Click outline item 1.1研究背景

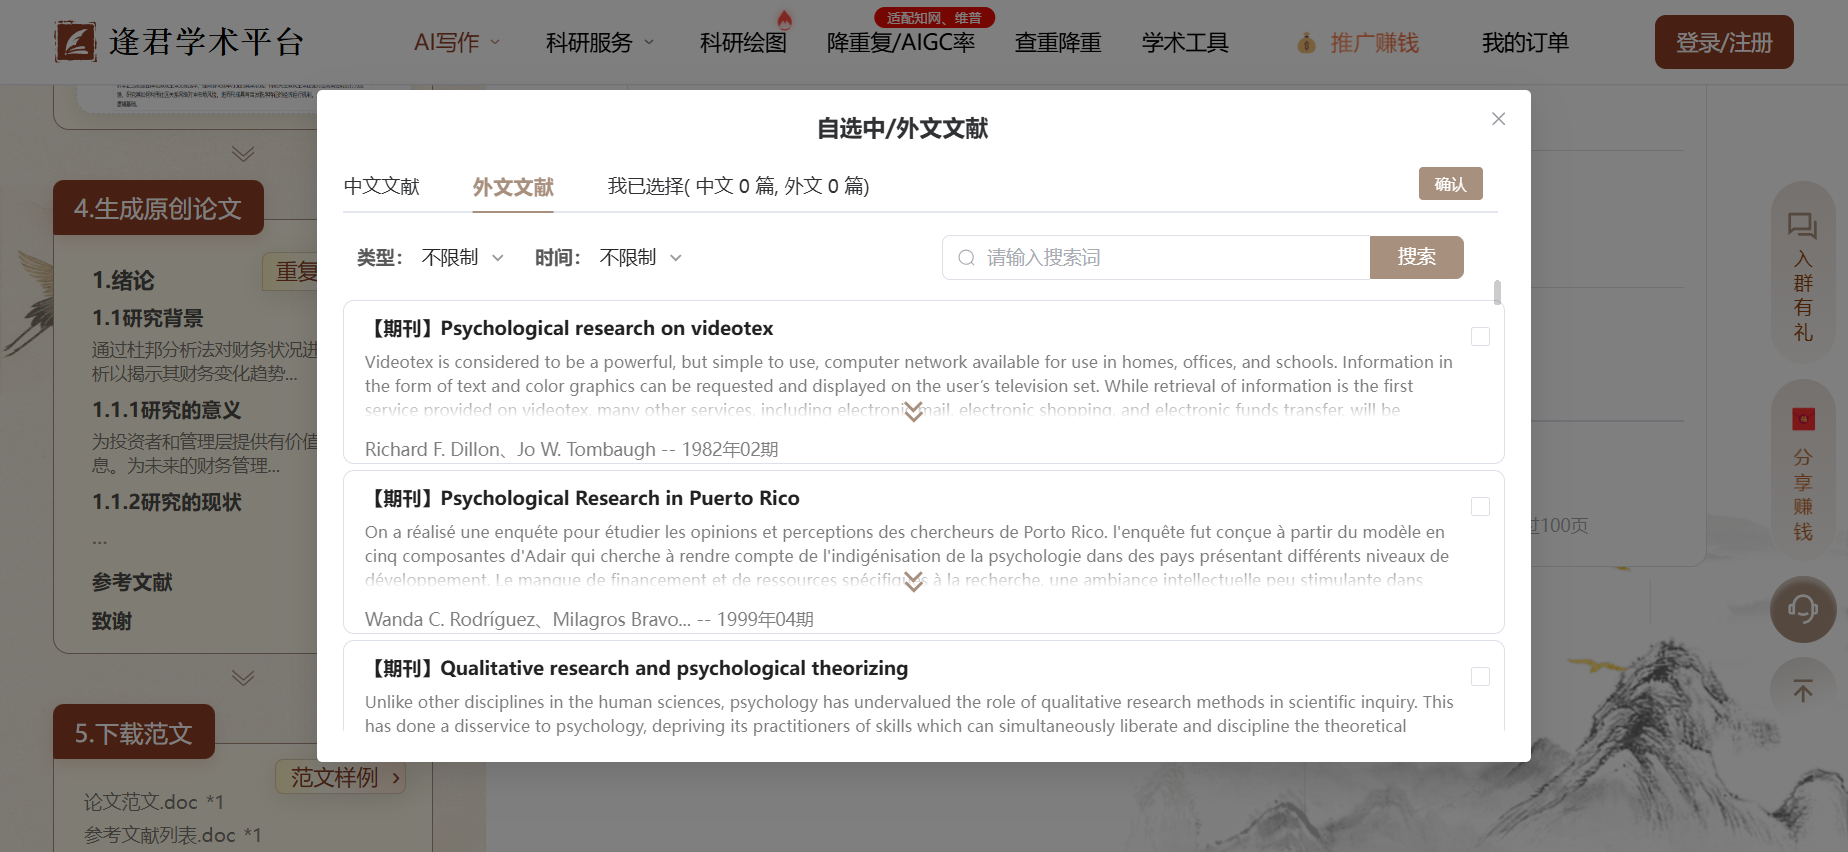[x=148, y=318]
